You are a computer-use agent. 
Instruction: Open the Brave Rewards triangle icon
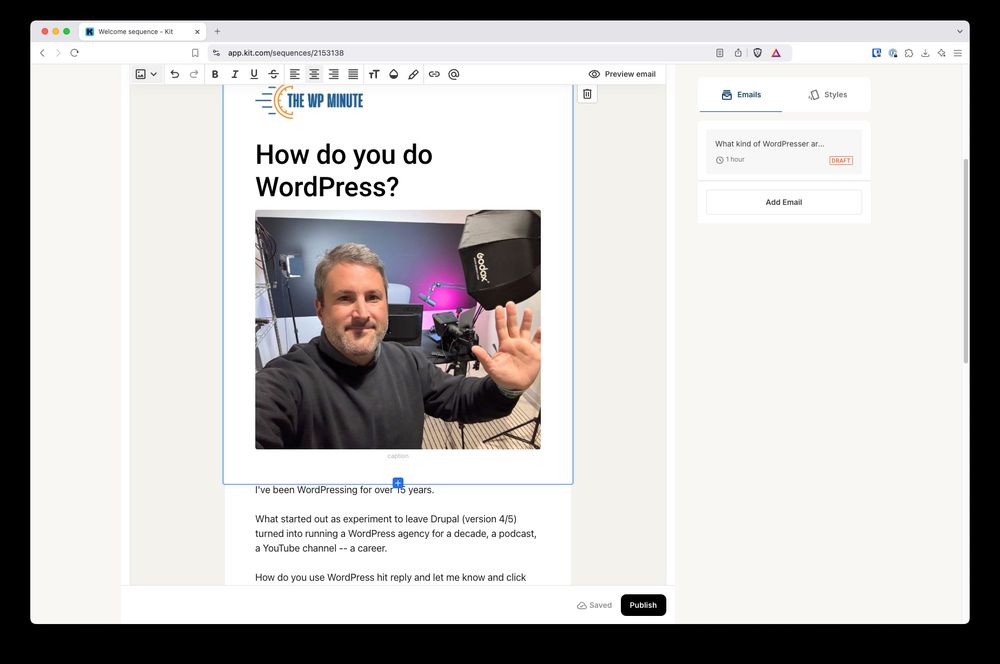click(x=776, y=53)
